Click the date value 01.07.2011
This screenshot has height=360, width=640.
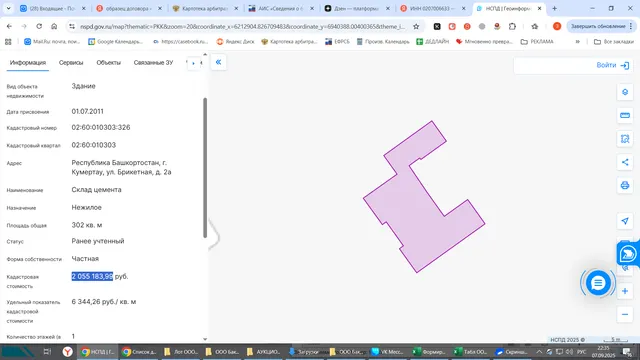(x=87, y=111)
